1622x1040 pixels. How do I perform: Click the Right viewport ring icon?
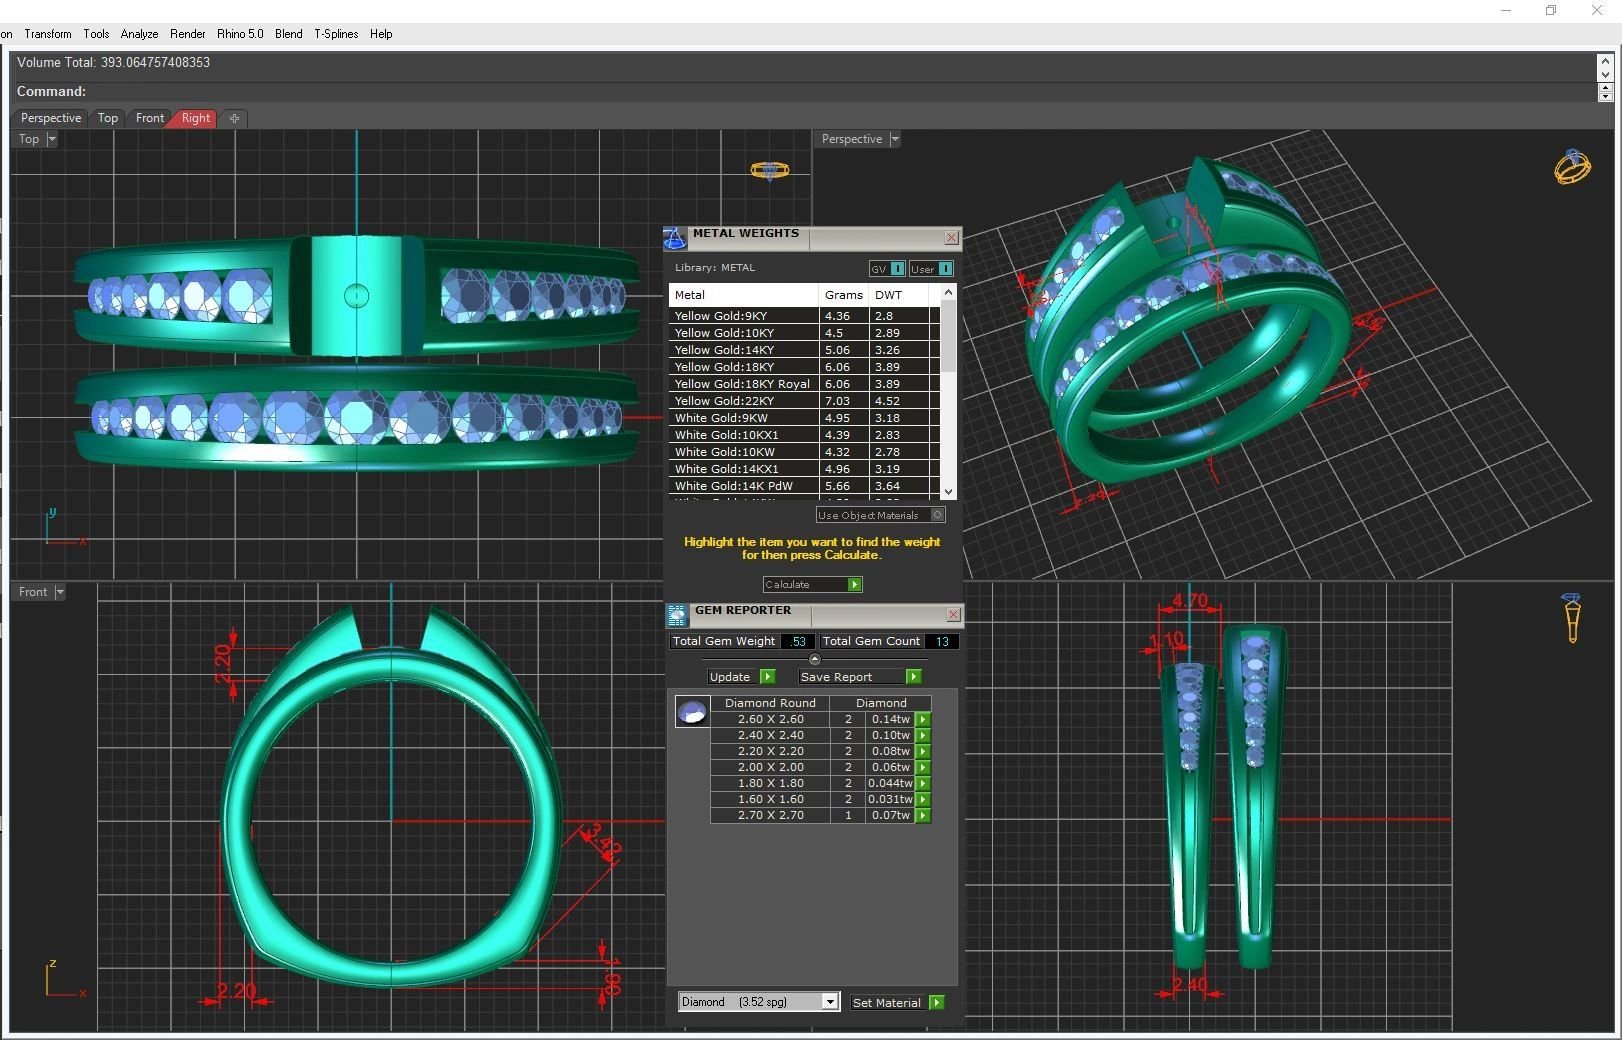pyautogui.click(x=1572, y=617)
